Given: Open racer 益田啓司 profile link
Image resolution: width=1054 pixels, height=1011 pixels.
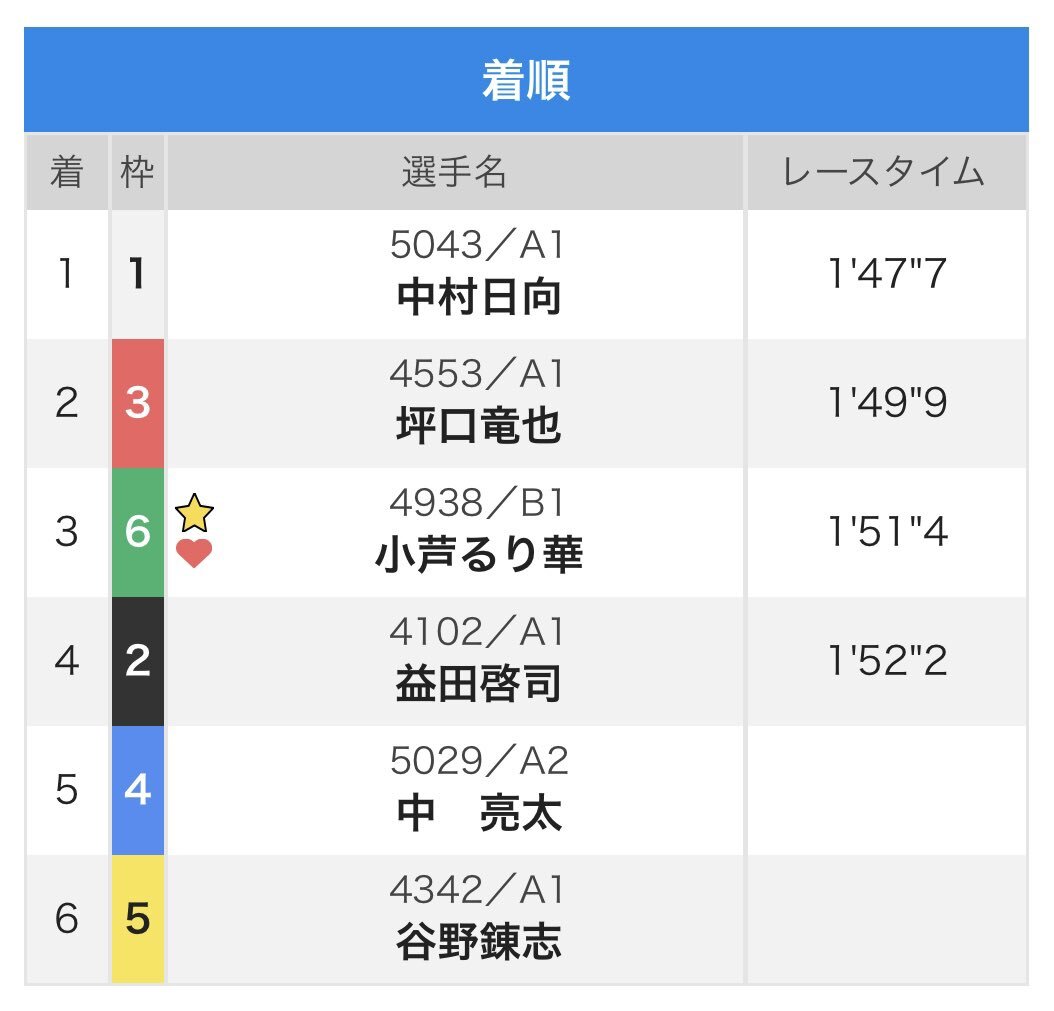Looking at the screenshot, I should coord(479,684).
